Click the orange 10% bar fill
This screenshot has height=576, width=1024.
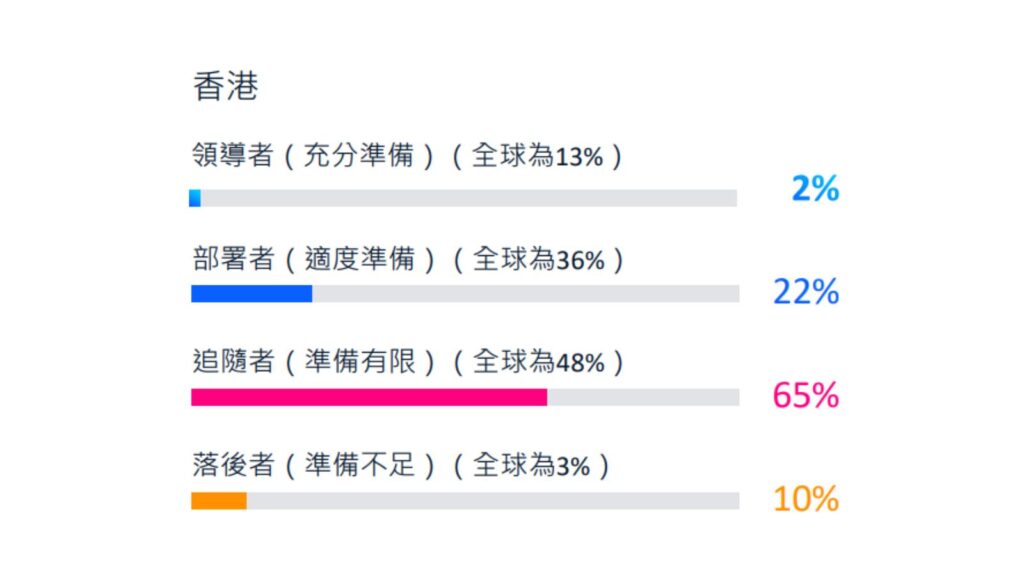[218, 500]
